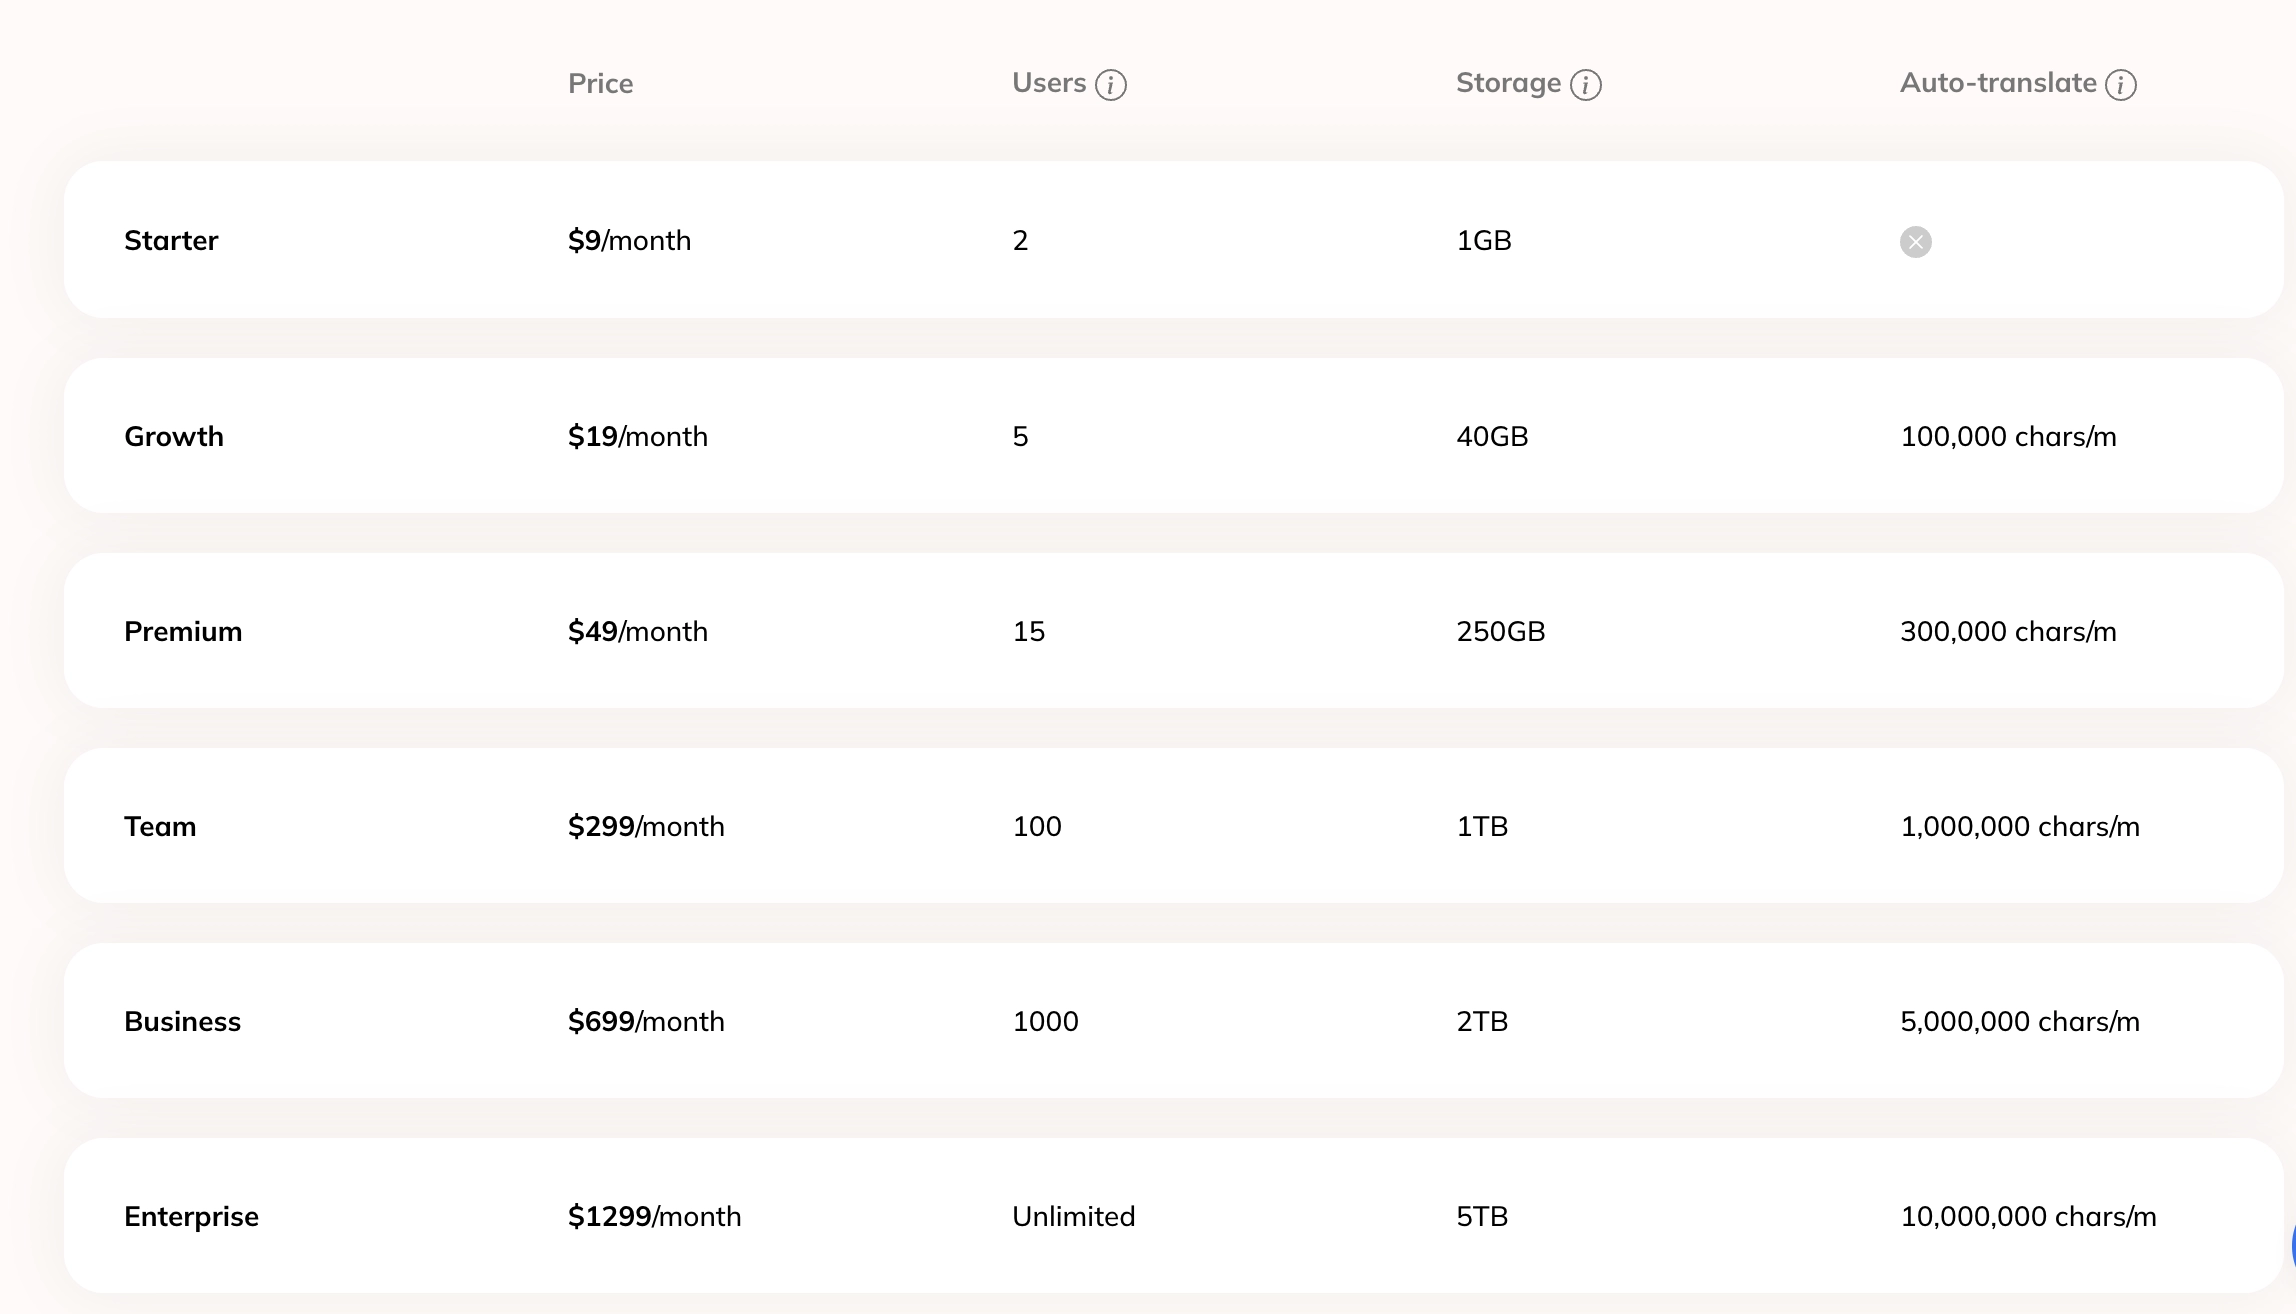
Task: Click the $9/month Starter price
Action: coord(629,240)
